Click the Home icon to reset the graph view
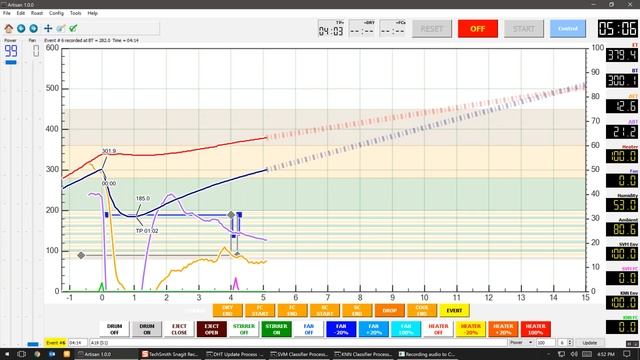Image resolution: width=640 pixels, height=360 pixels. [9, 28]
